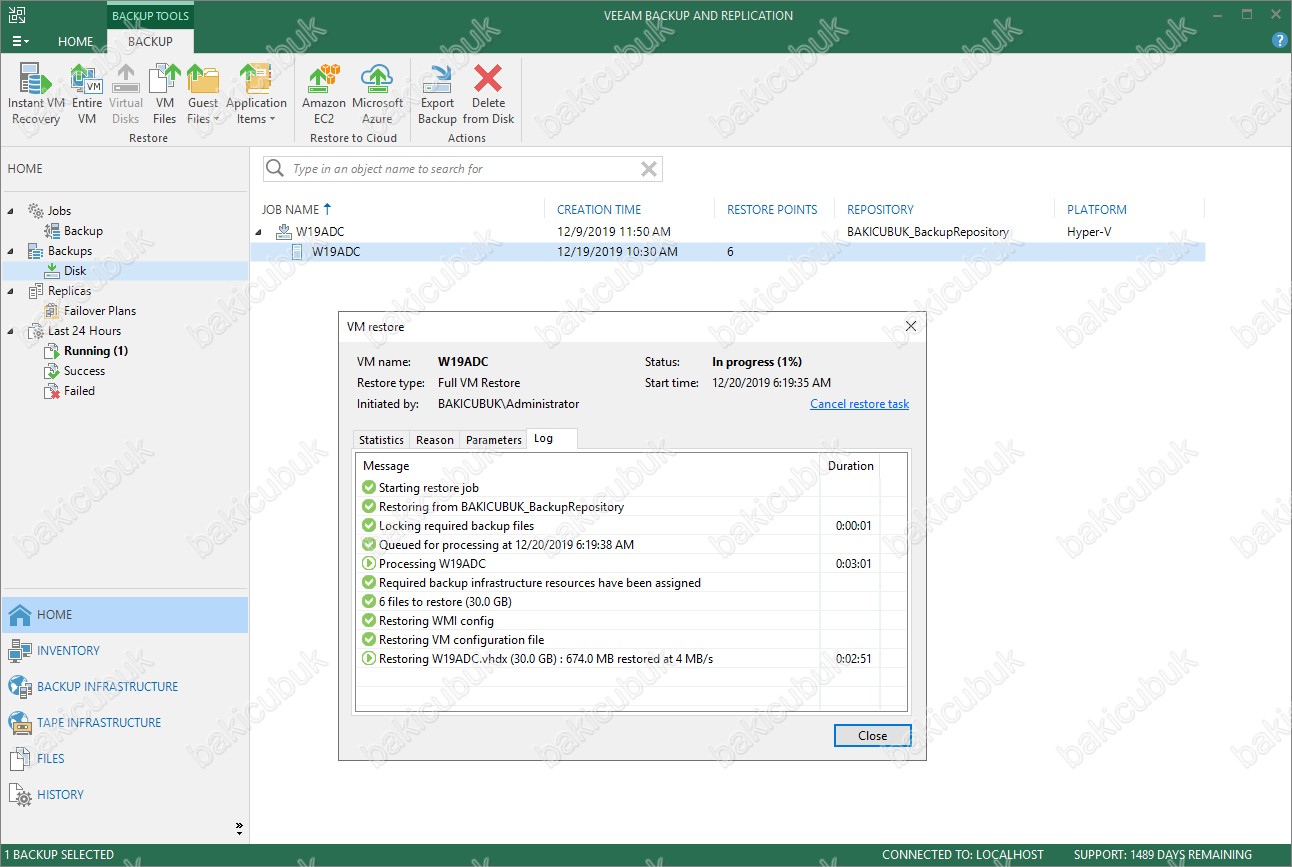
Task: Switch to the BACKUP ribbon tab
Action: click(x=150, y=41)
